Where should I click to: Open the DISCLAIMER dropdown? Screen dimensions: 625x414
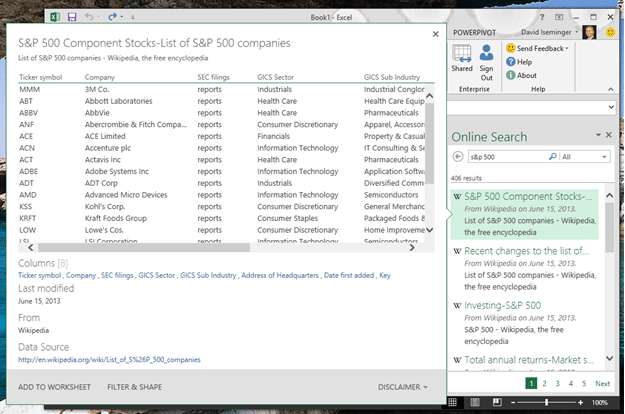click(403, 387)
